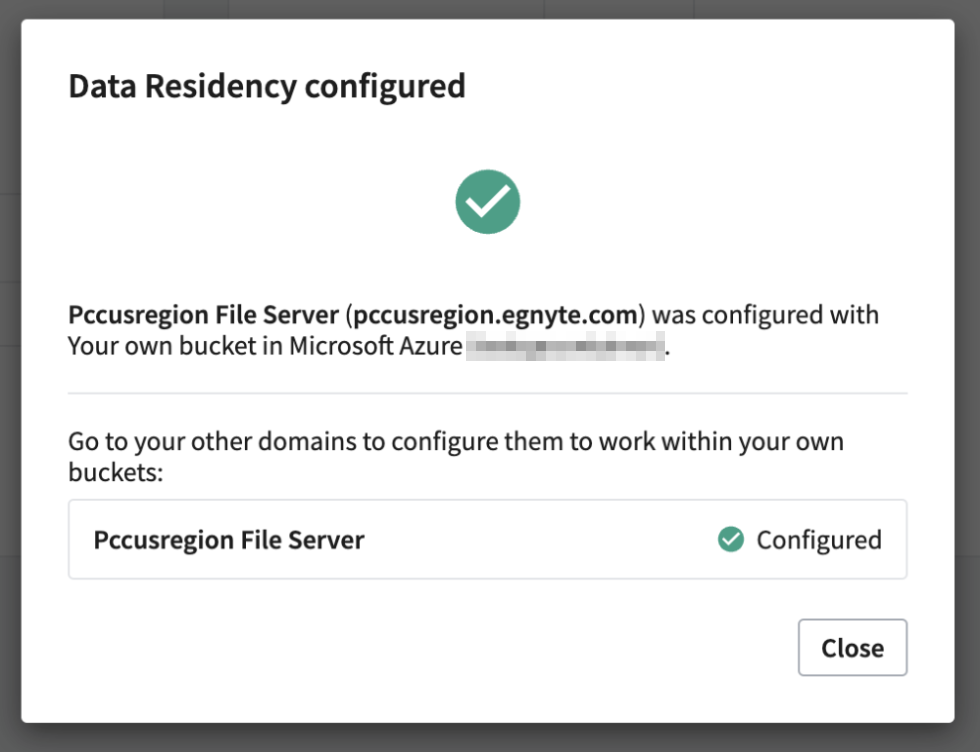Click empty middle area of the domain row
This screenshot has width=980, height=752.
(540, 540)
